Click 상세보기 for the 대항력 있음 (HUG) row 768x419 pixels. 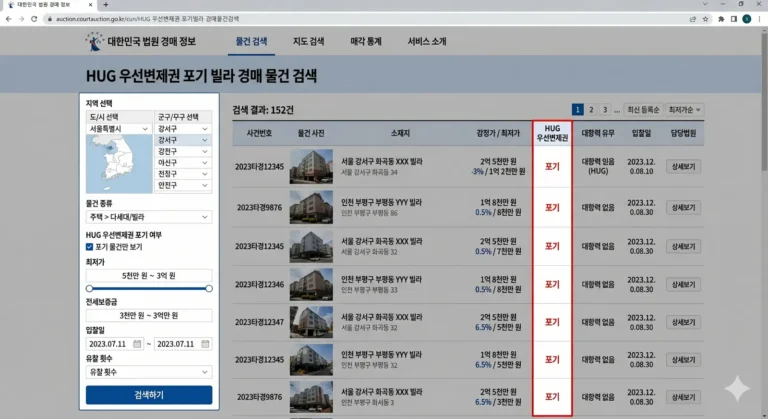tap(683, 167)
